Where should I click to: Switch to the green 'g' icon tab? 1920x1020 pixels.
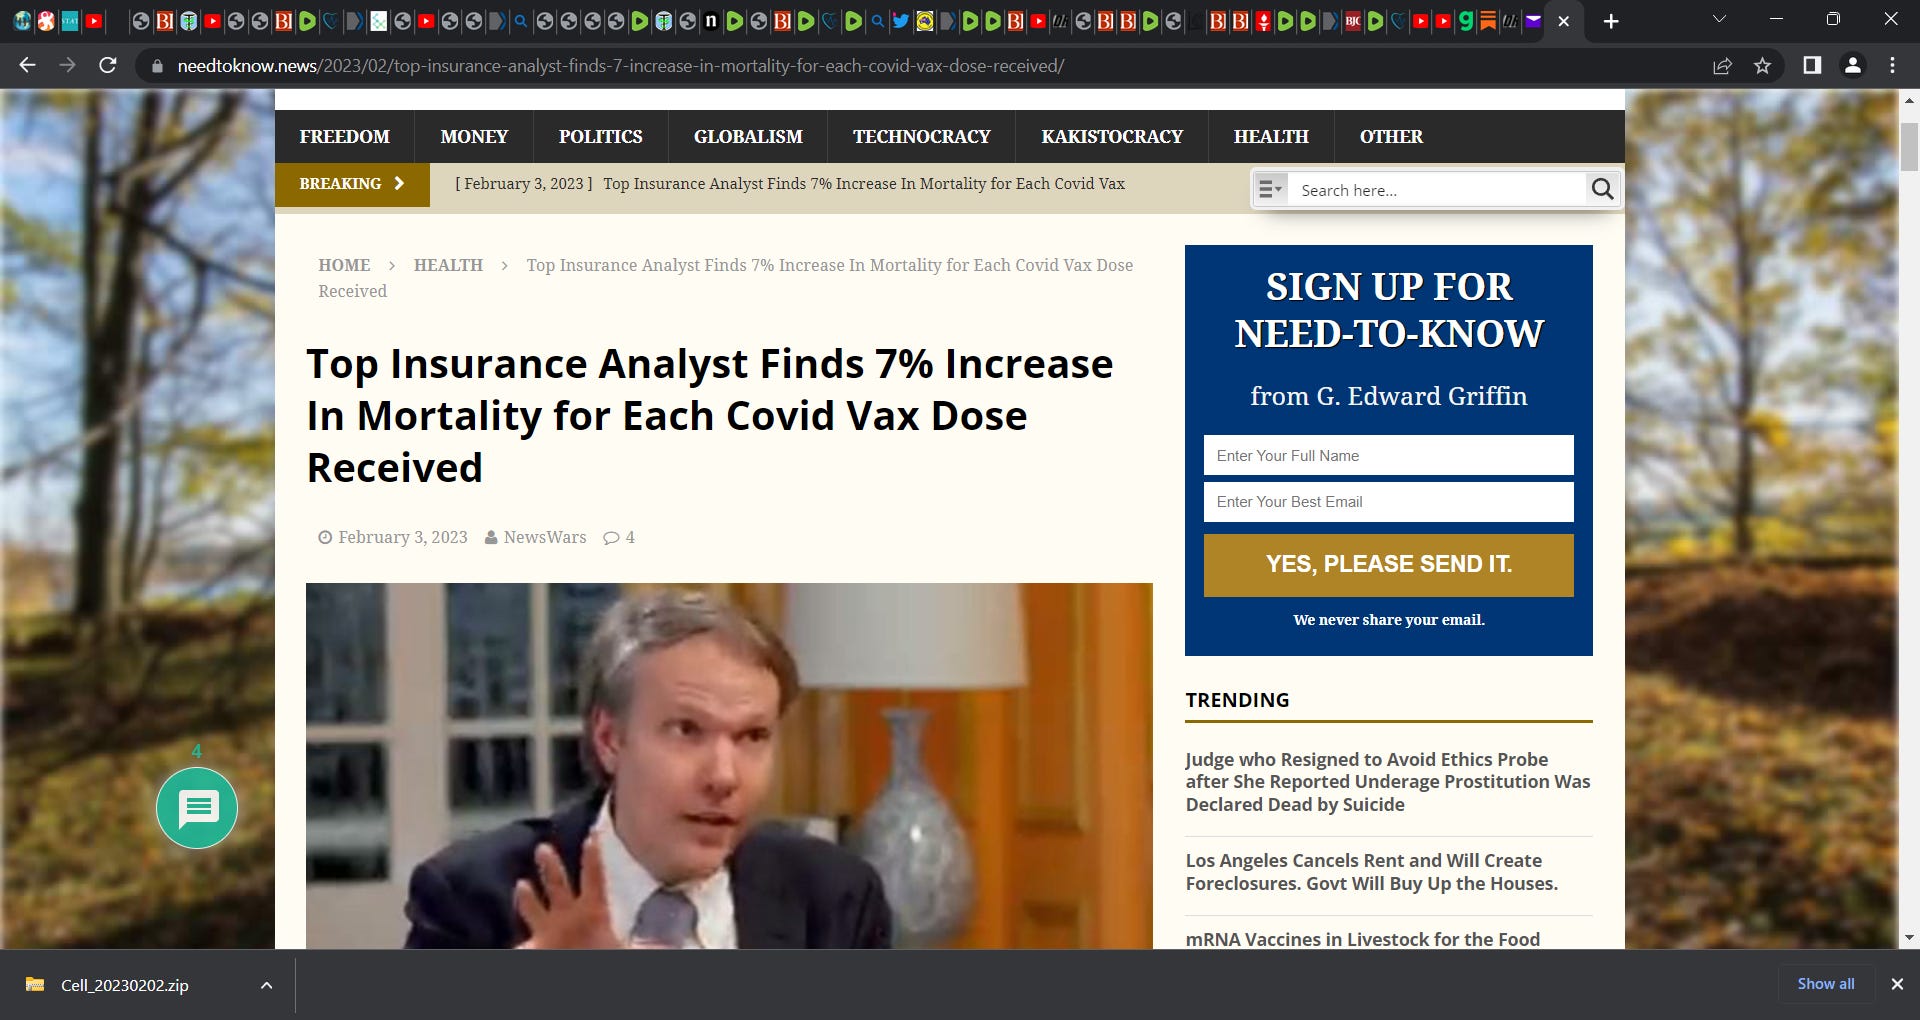click(1466, 21)
